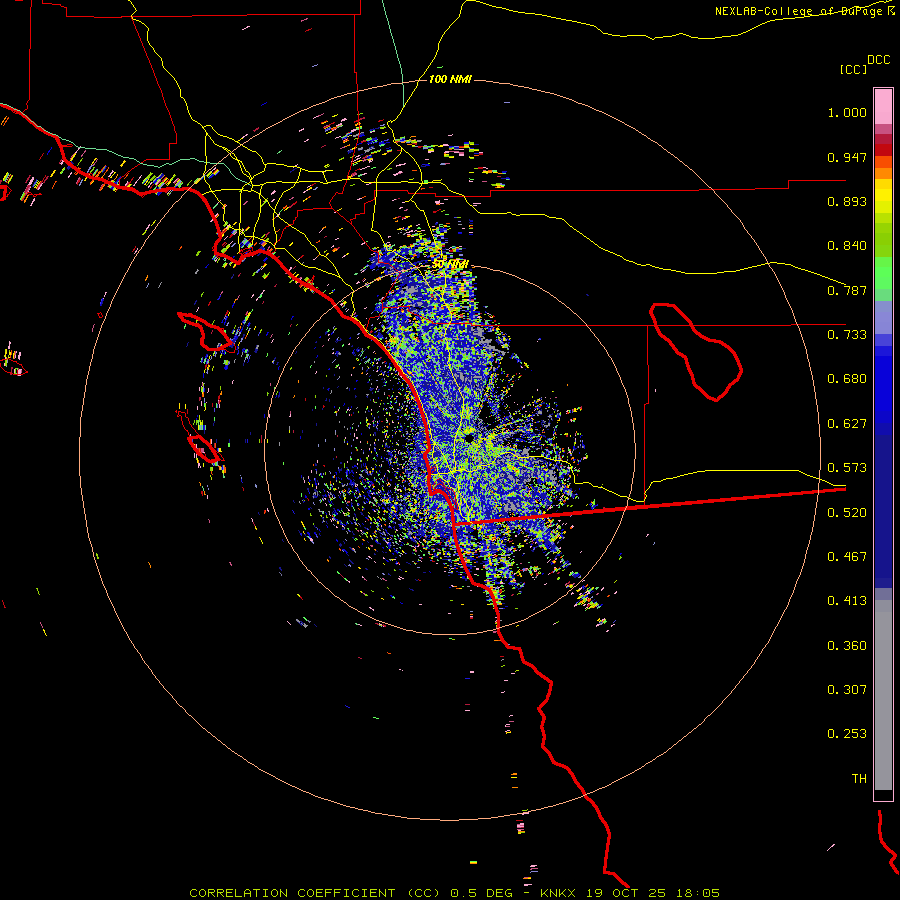The width and height of the screenshot is (900, 900).
Task: Select the 0.467 scale value
Action: [x=847, y=557]
